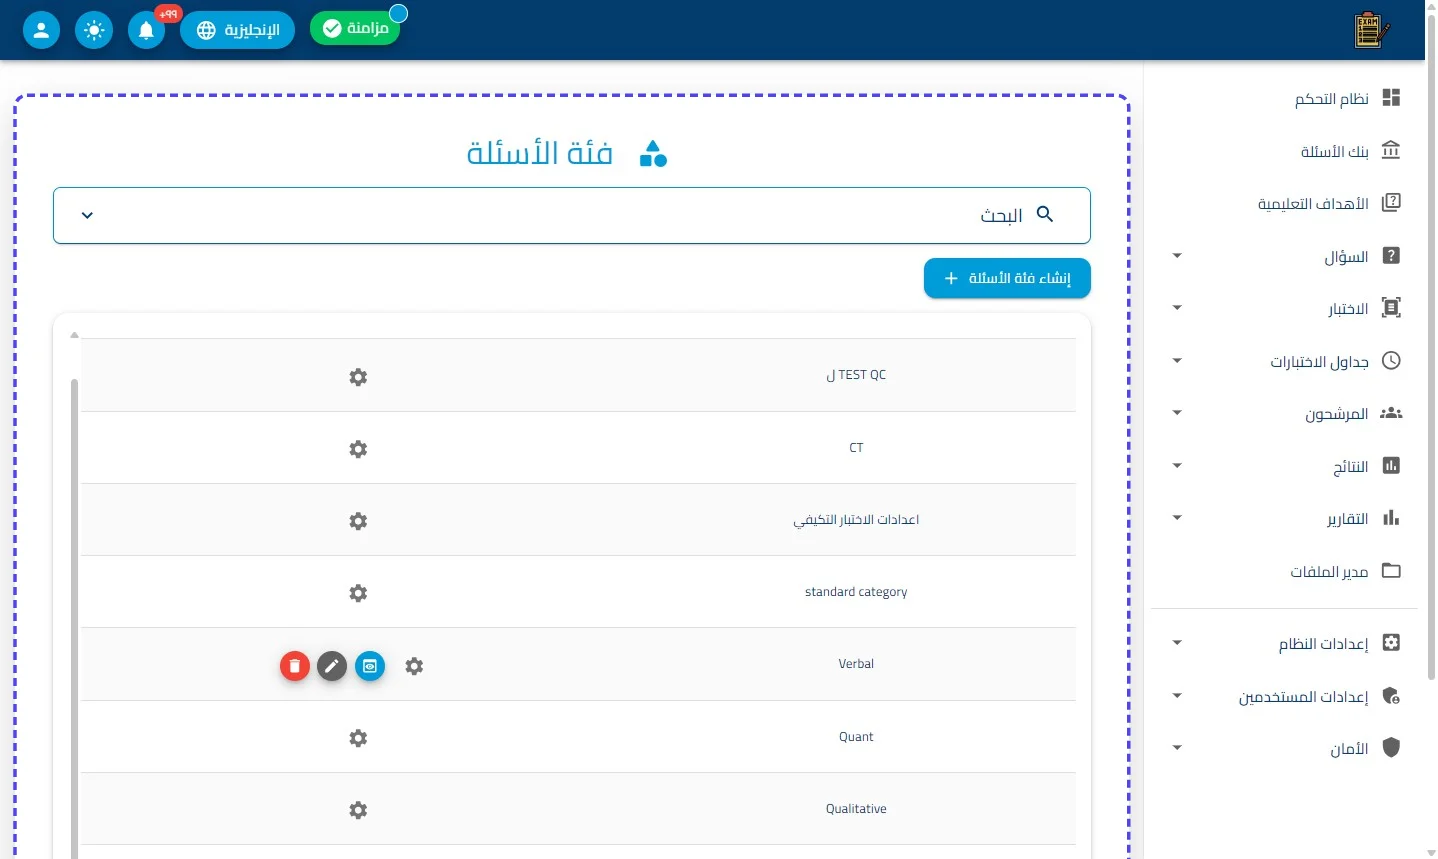This screenshot has width=1438, height=859.
Task: Click the إنشاء فئة الأسئلة create button
Action: [1007, 278]
